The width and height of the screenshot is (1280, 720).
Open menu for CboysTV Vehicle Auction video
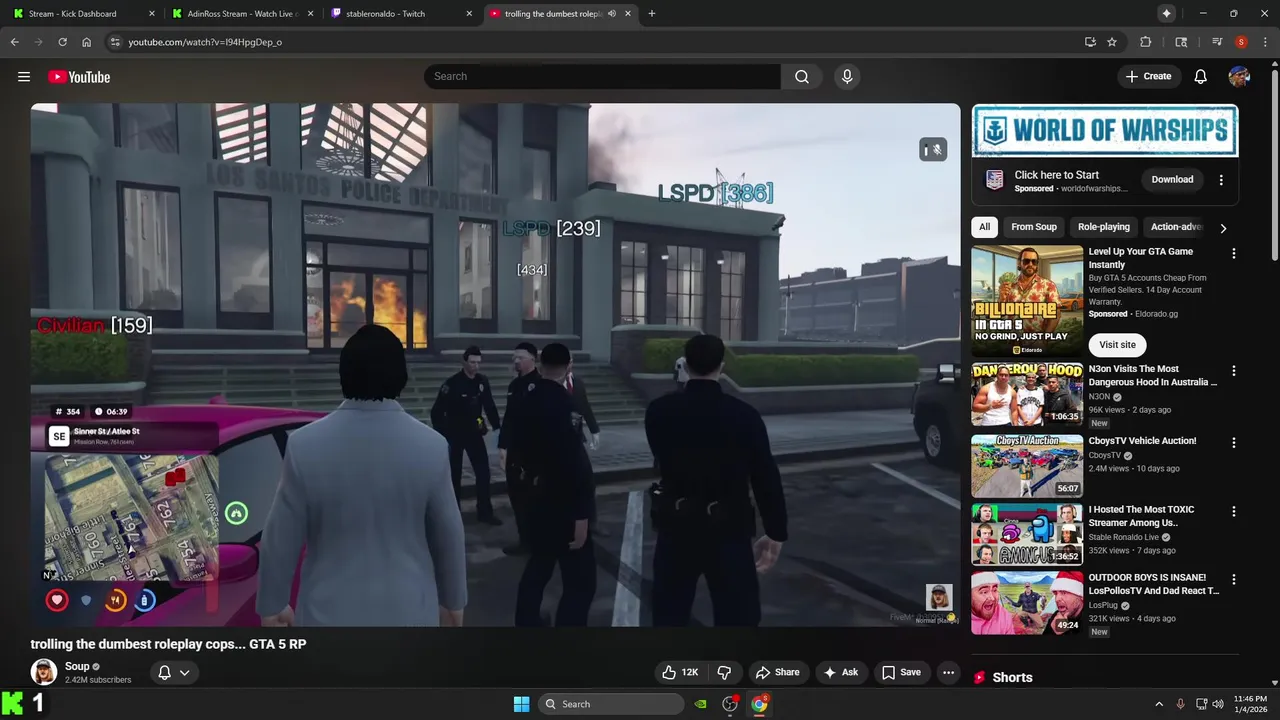(1234, 443)
